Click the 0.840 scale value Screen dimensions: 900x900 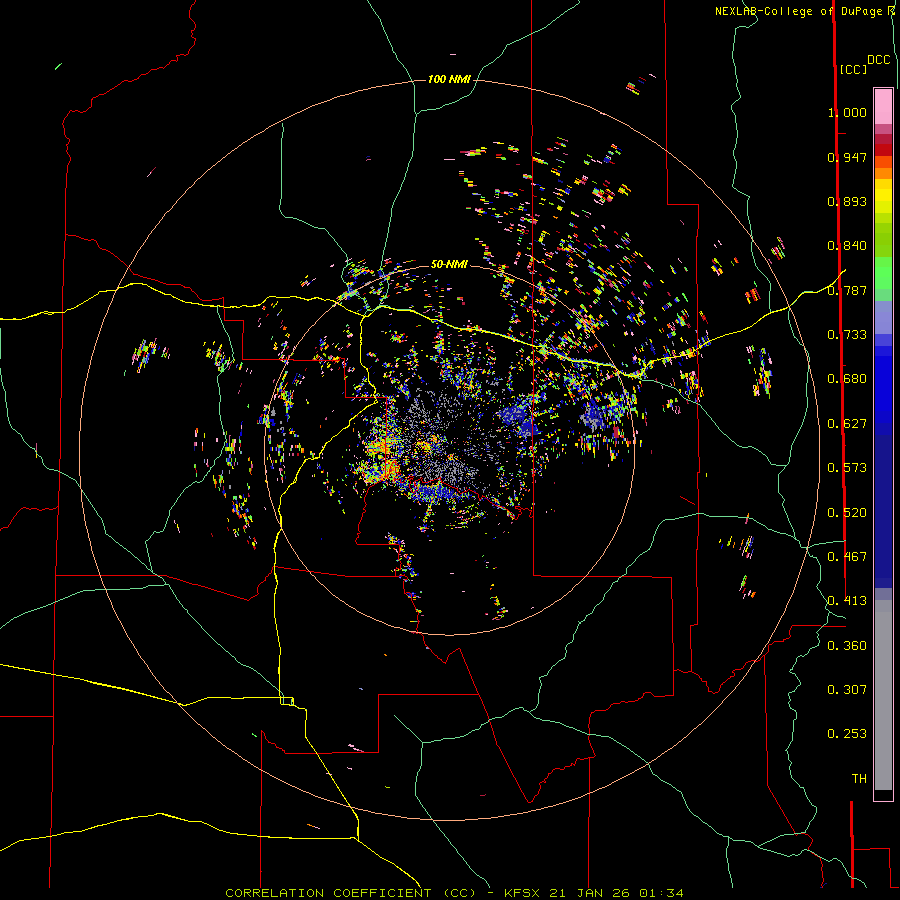[x=847, y=246]
